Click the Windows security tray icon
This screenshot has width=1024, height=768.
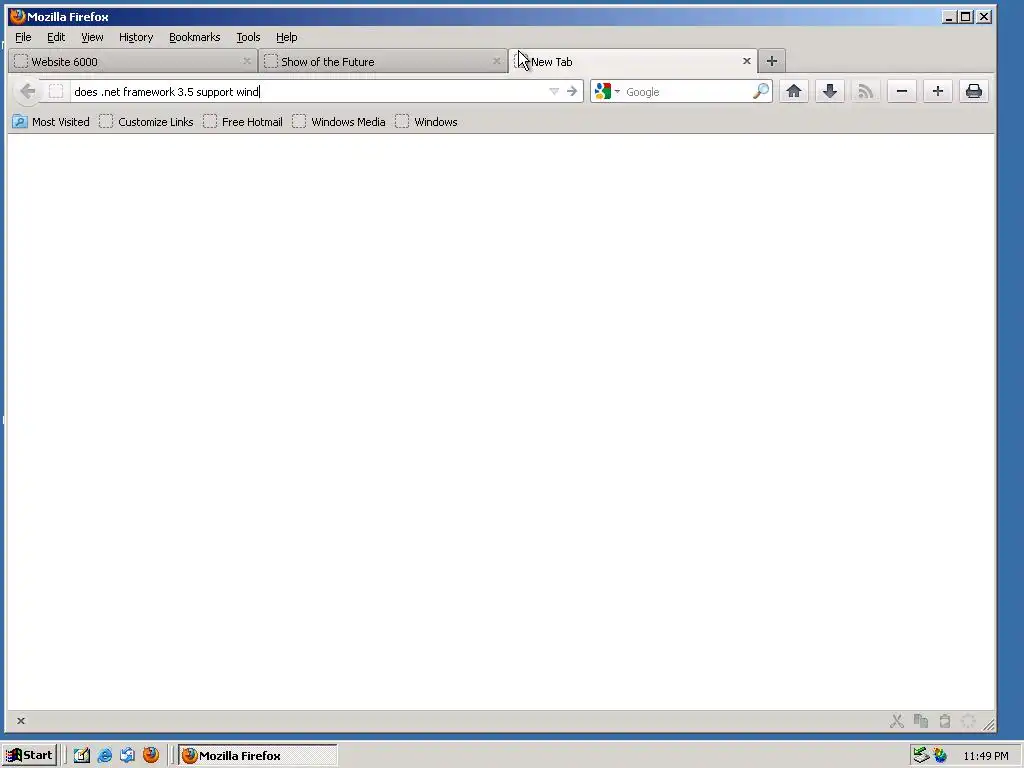pos(940,756)
